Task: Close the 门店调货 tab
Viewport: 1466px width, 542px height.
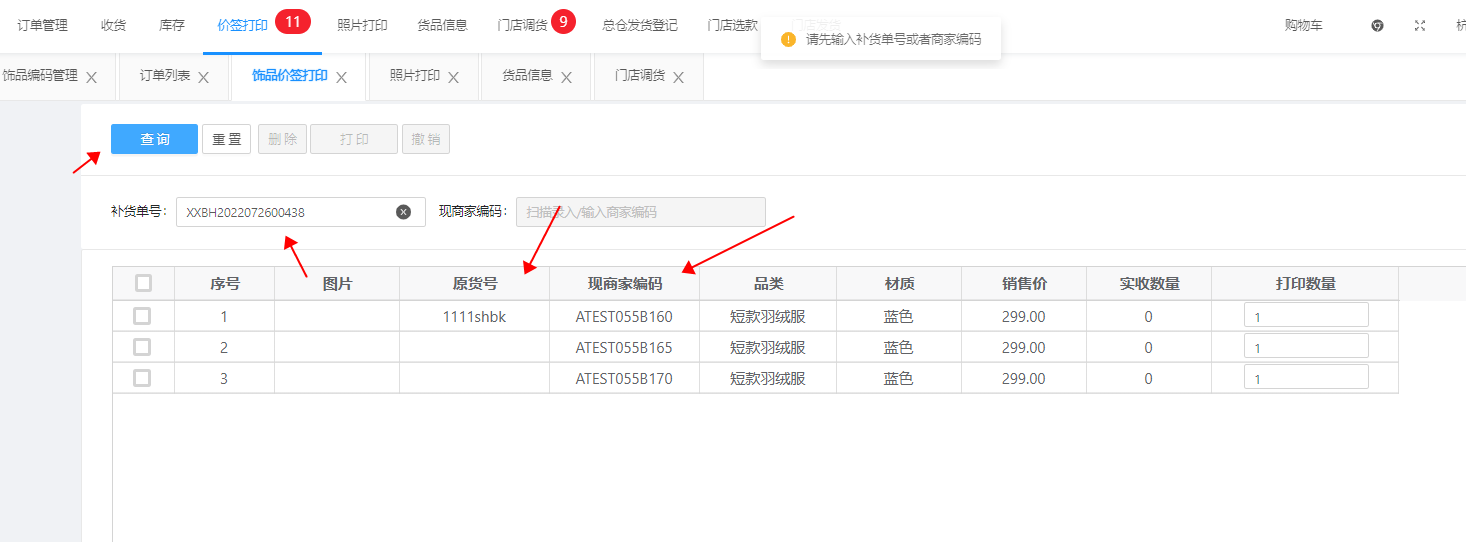Action: [x=678, y=77]
